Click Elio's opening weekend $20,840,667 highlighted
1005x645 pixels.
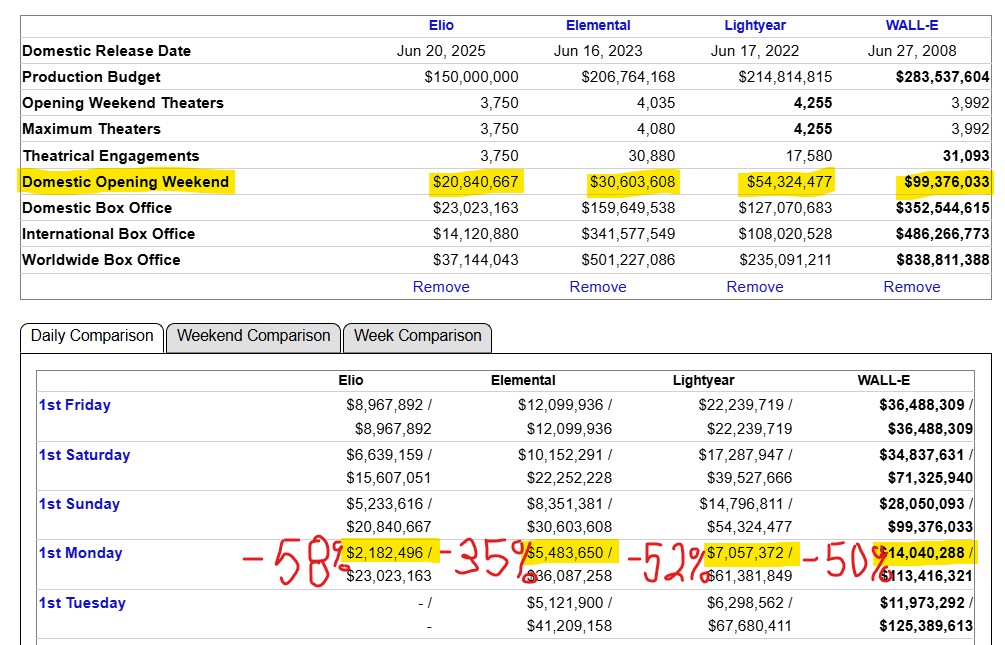(476, 182)
